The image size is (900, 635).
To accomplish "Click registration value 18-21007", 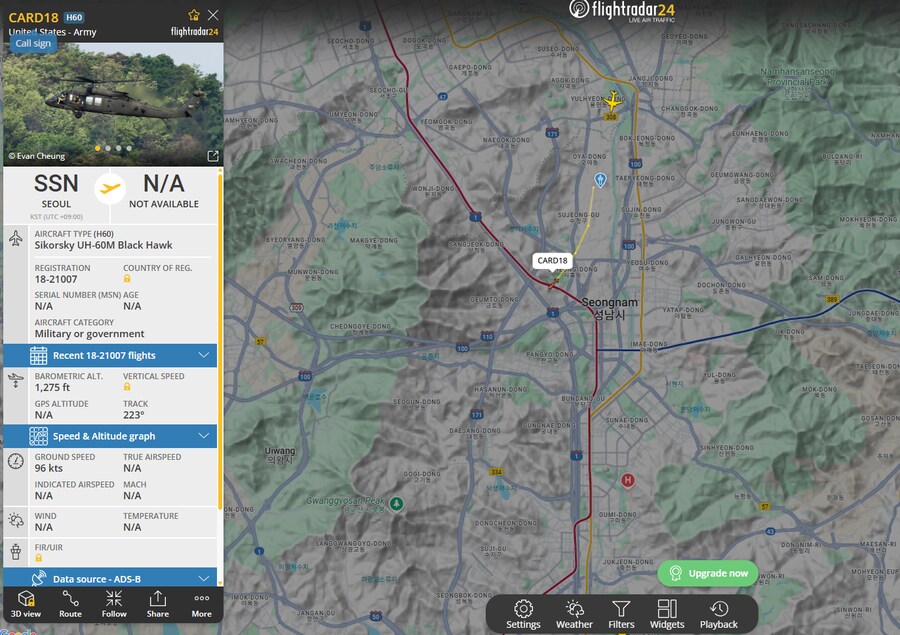I will [x=56, y=279].
